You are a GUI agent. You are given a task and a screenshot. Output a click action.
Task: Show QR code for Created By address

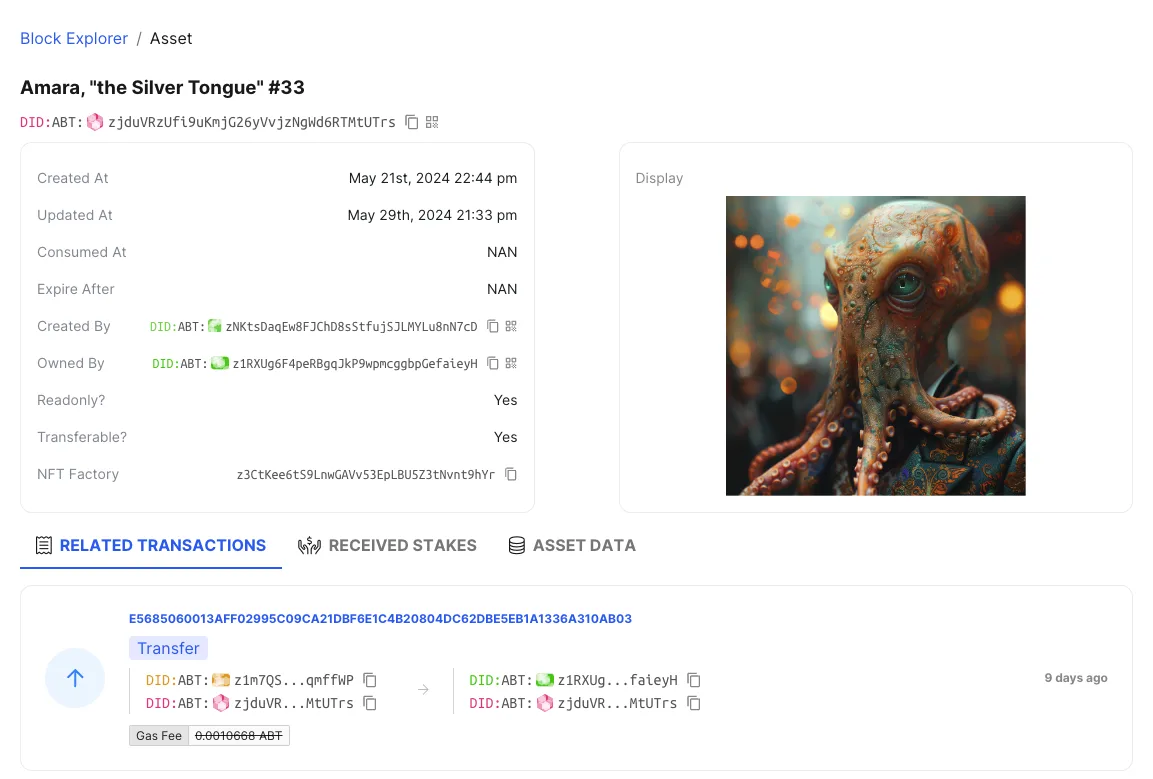[x=511, y=326]
